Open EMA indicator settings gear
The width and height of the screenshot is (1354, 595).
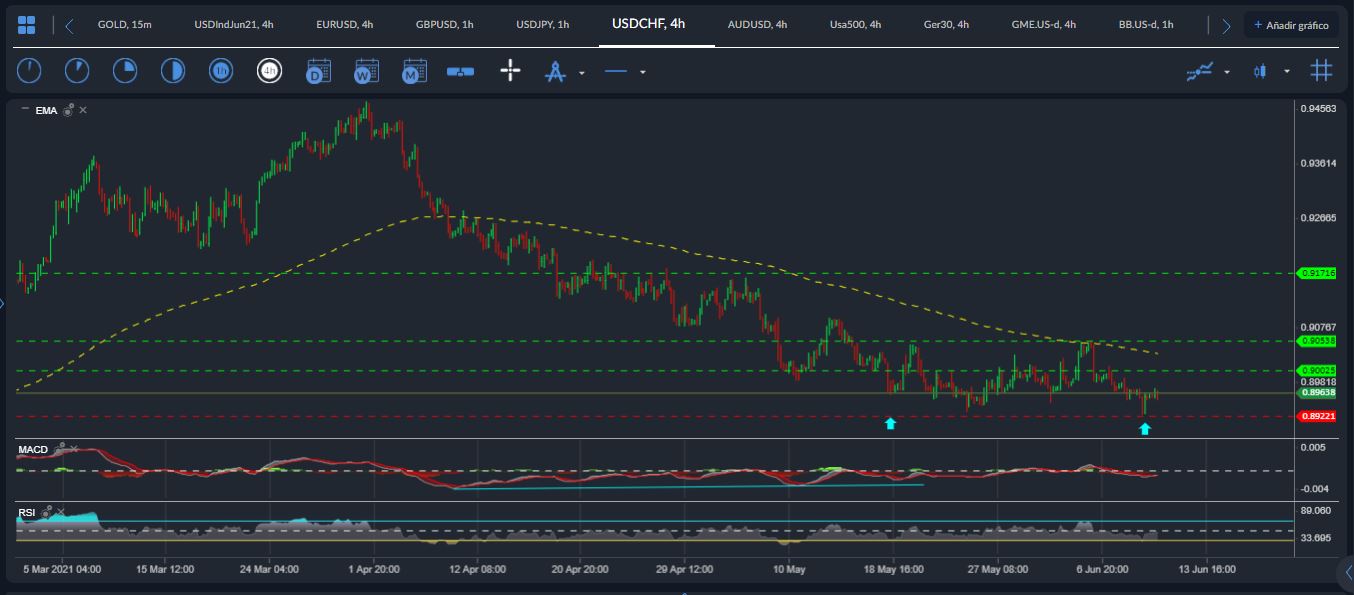(x=68, y=110)
